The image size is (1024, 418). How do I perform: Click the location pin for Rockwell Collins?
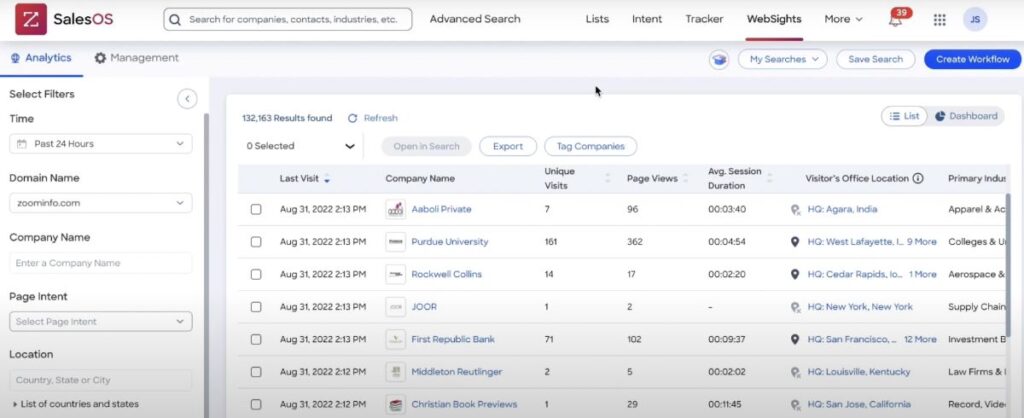[795, 274]
